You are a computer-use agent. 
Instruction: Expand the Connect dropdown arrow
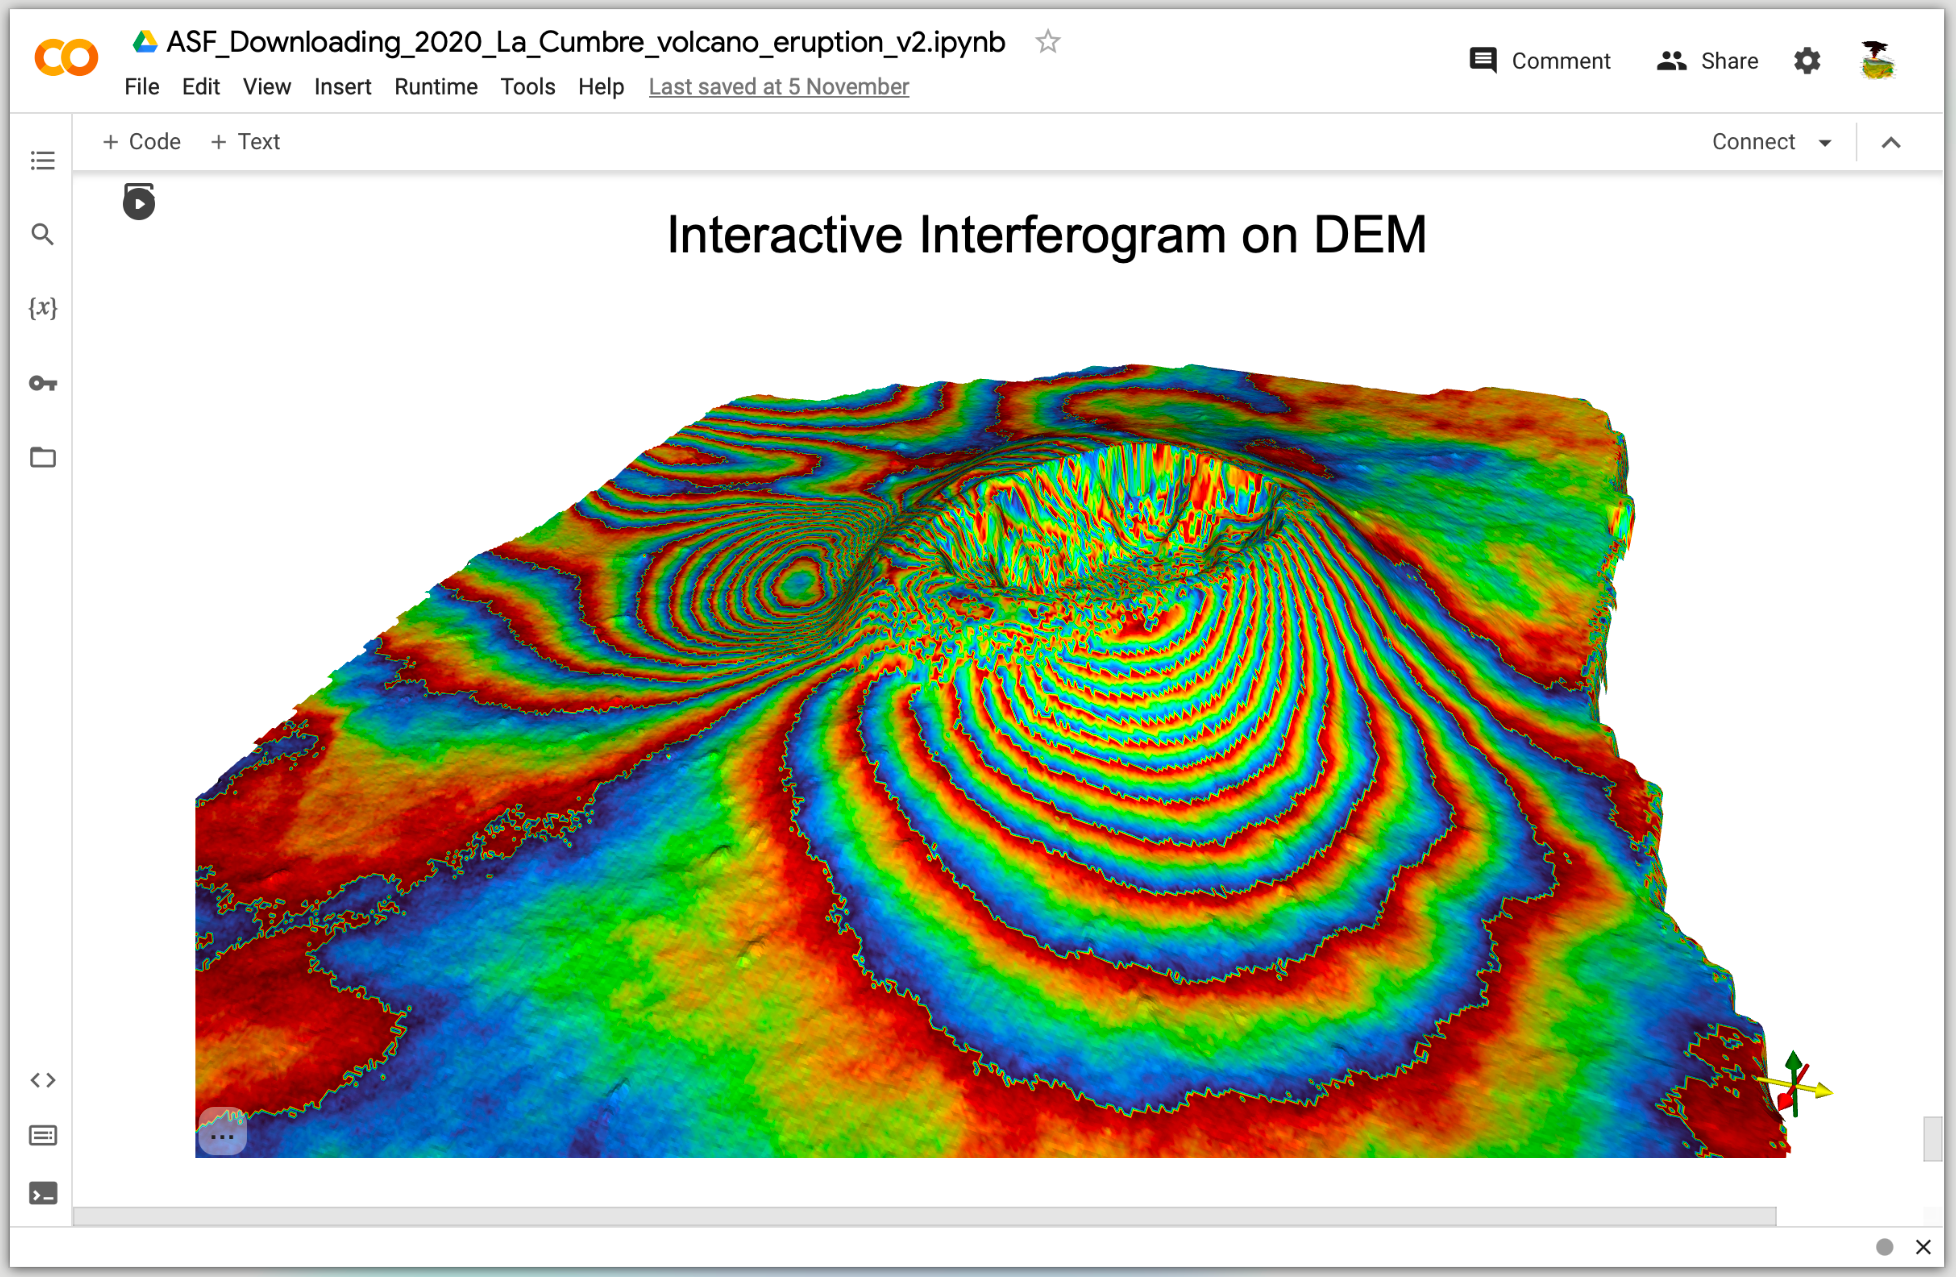(1825, 142)
